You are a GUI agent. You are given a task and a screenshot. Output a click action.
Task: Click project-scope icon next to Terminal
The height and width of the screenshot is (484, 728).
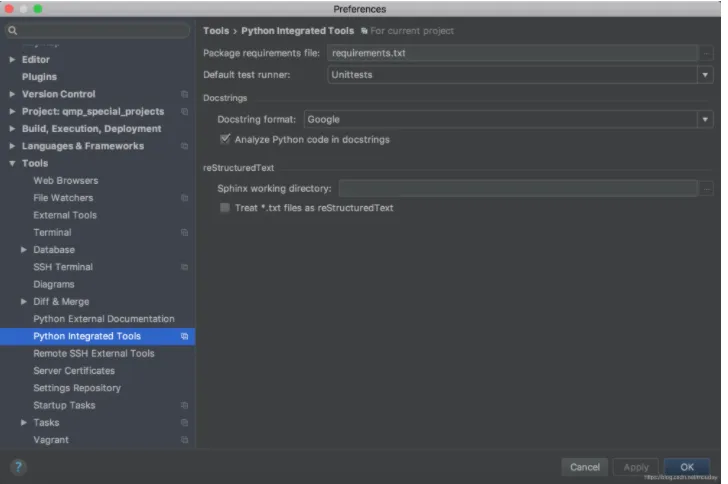pyautogui.click(x=184, y=233)
